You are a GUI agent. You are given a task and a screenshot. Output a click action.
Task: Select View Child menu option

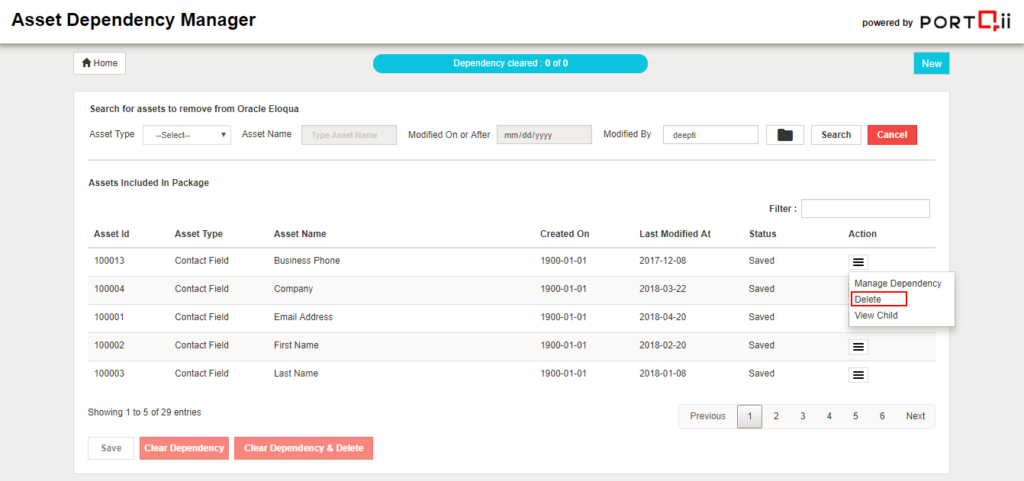coord(876,315)
